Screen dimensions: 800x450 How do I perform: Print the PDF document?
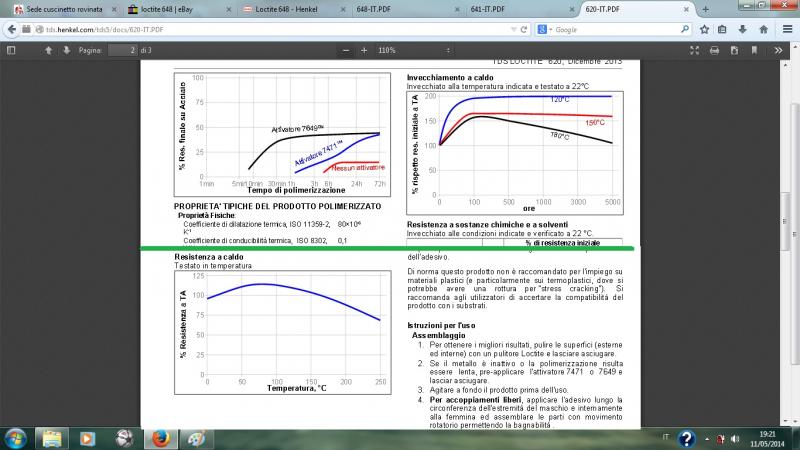pos(714,50)
